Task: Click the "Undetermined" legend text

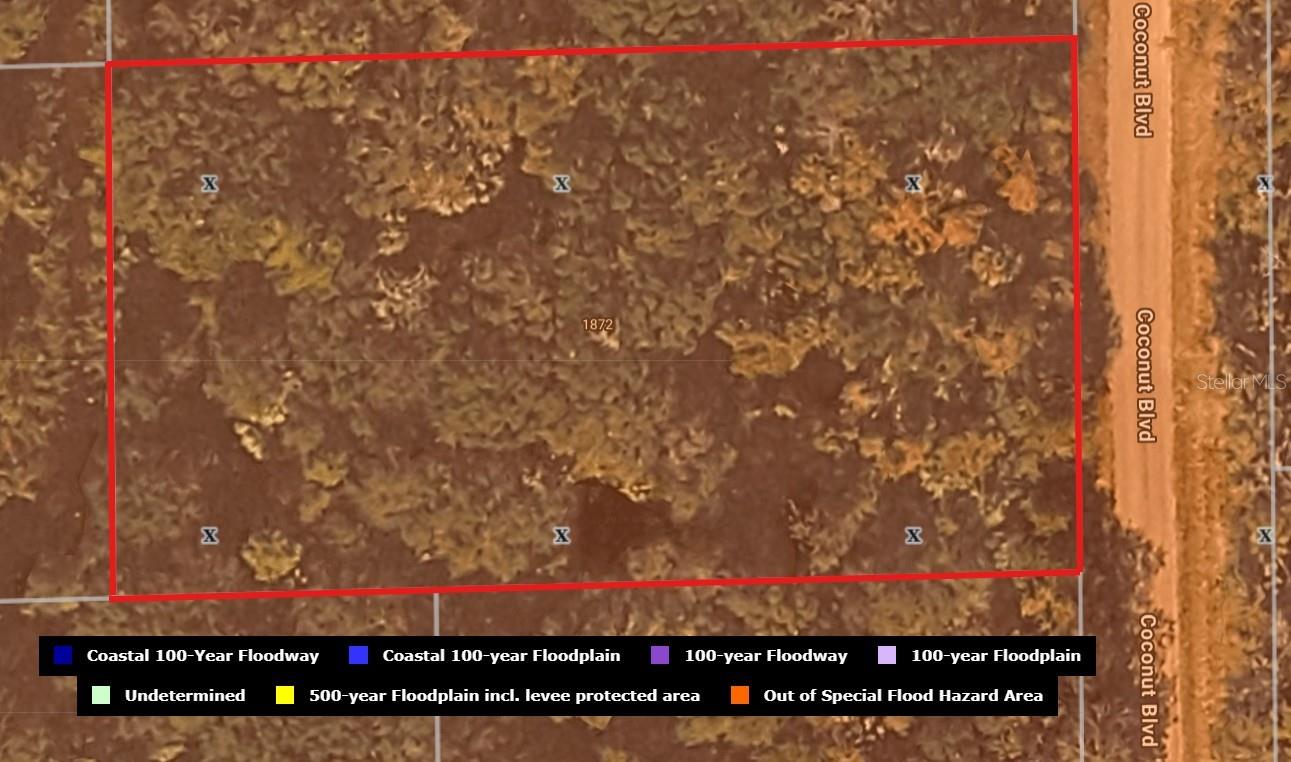Action: click(x=185, y=695)
